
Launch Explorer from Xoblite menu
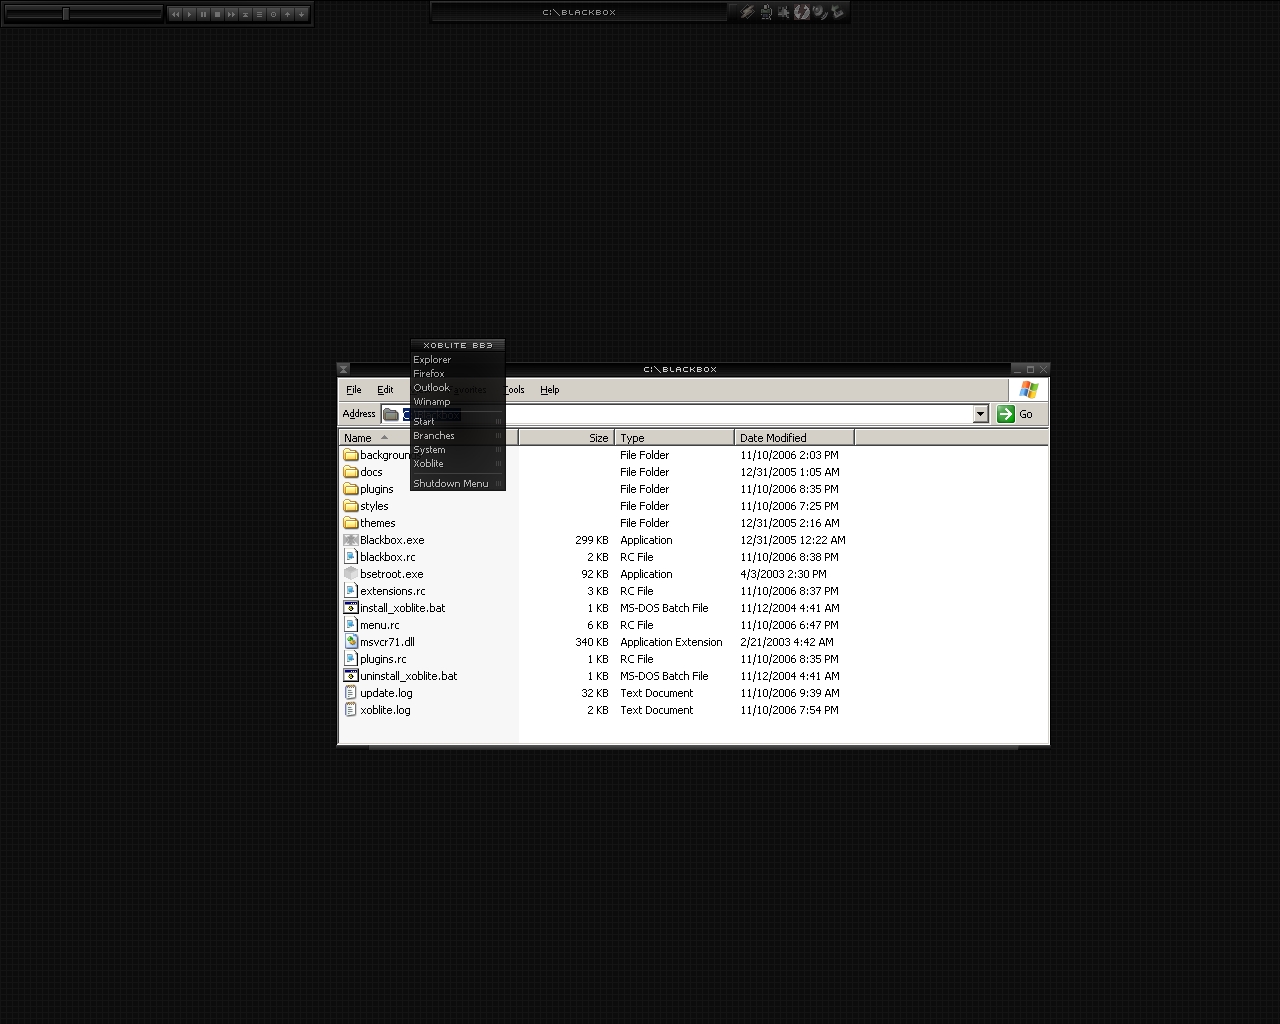coord(457,359)
